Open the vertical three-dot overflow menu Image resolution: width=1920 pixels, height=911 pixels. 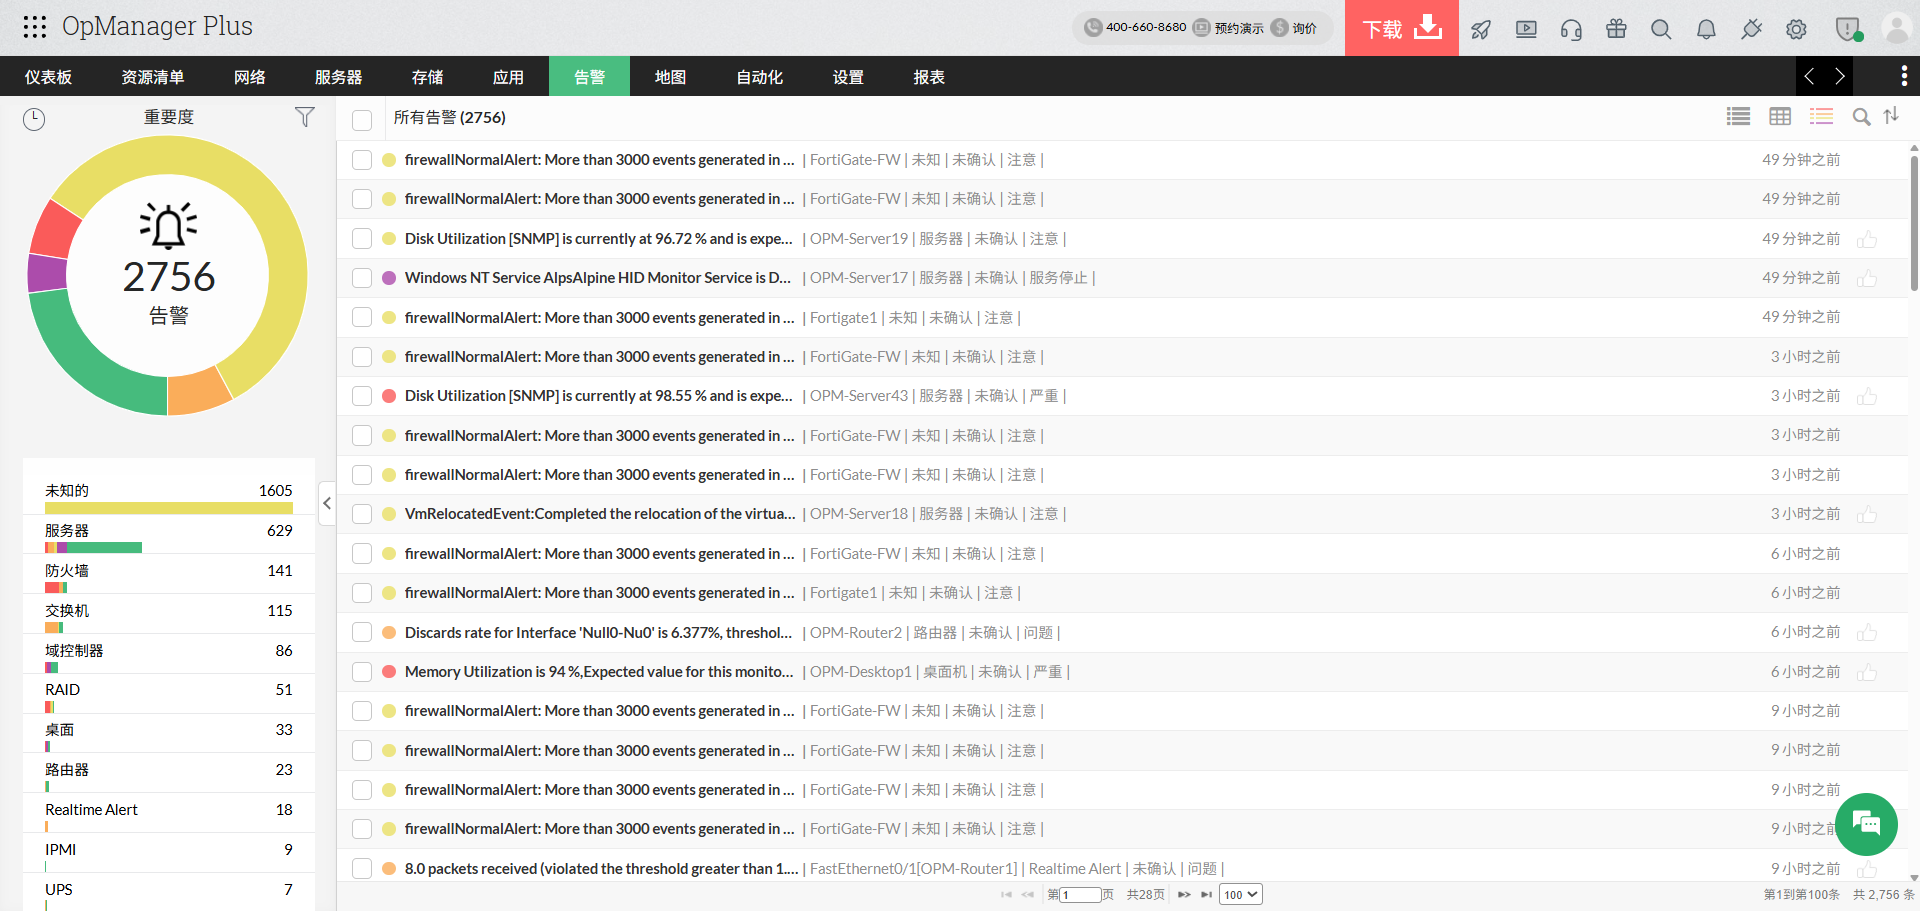click(1903, 76)
